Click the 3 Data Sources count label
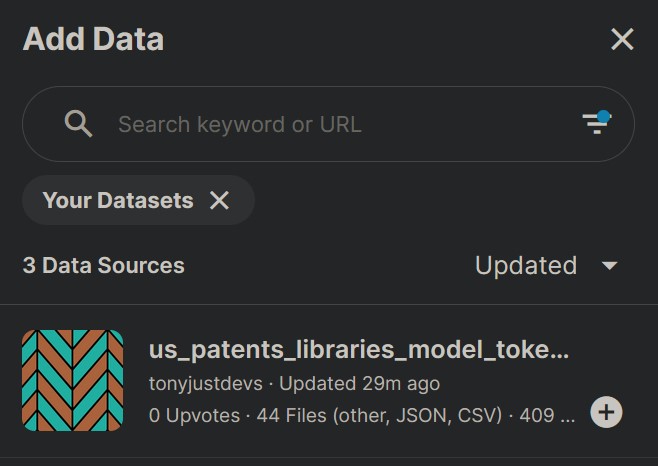Screen dimensions: 658x466 pyautogui.click(x=104, y=265)
